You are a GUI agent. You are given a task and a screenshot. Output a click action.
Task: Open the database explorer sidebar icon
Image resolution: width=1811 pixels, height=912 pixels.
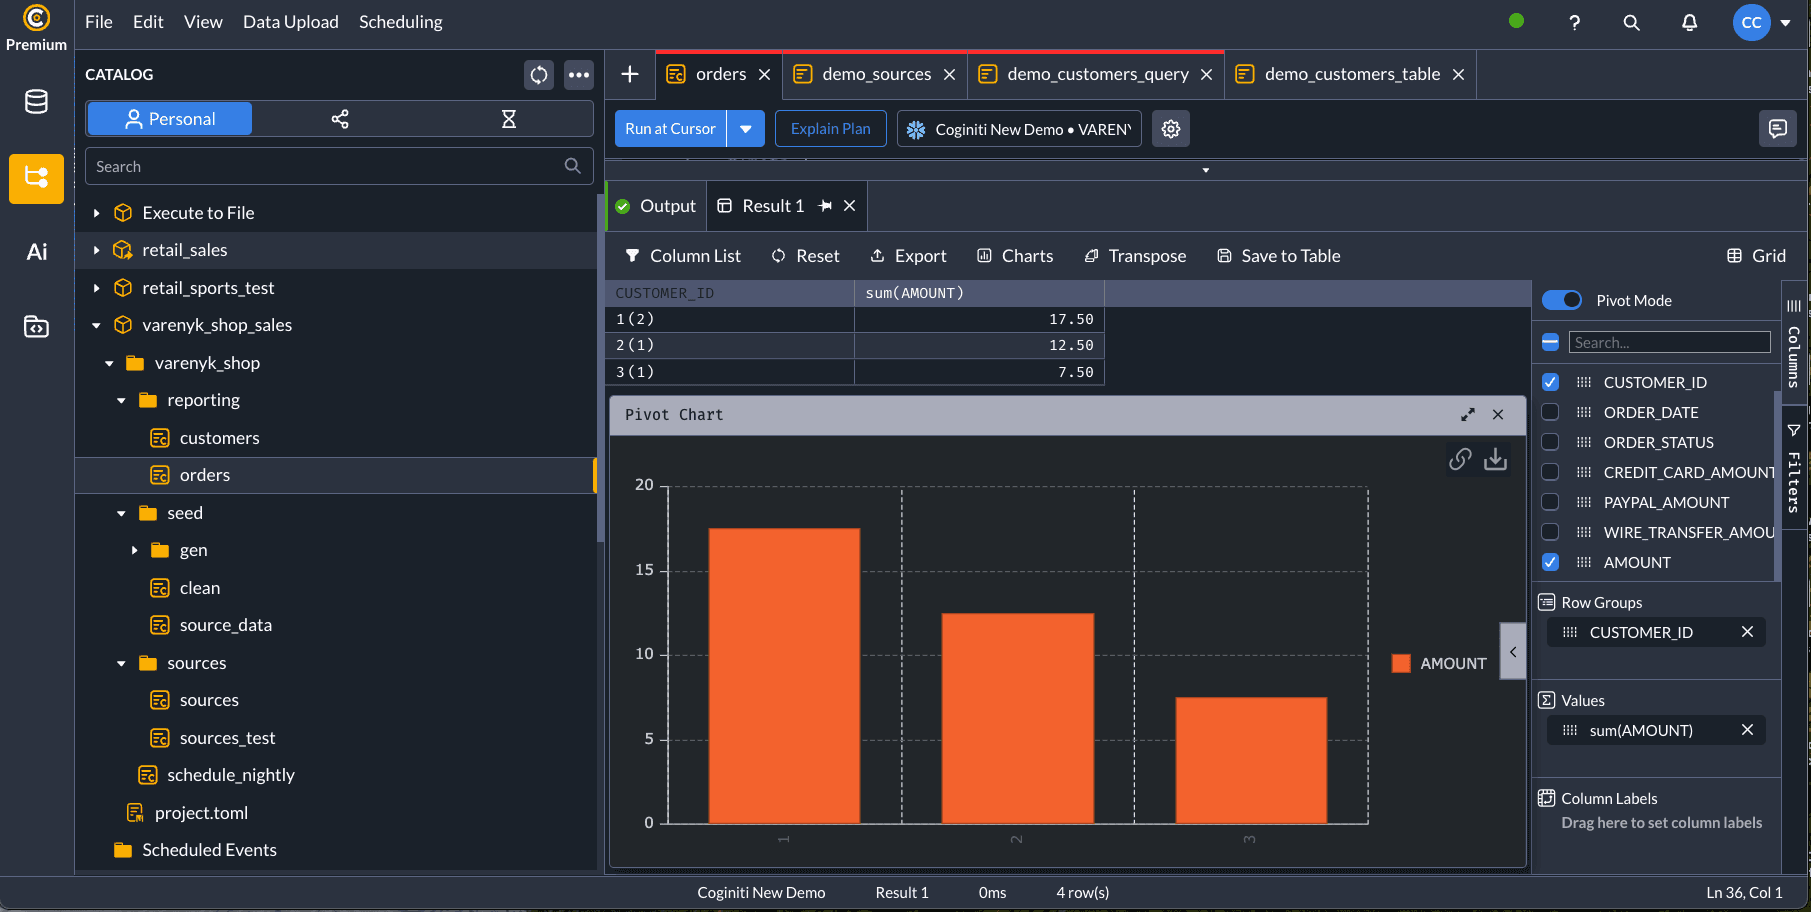pyautogui.click(x=37, y=102)
